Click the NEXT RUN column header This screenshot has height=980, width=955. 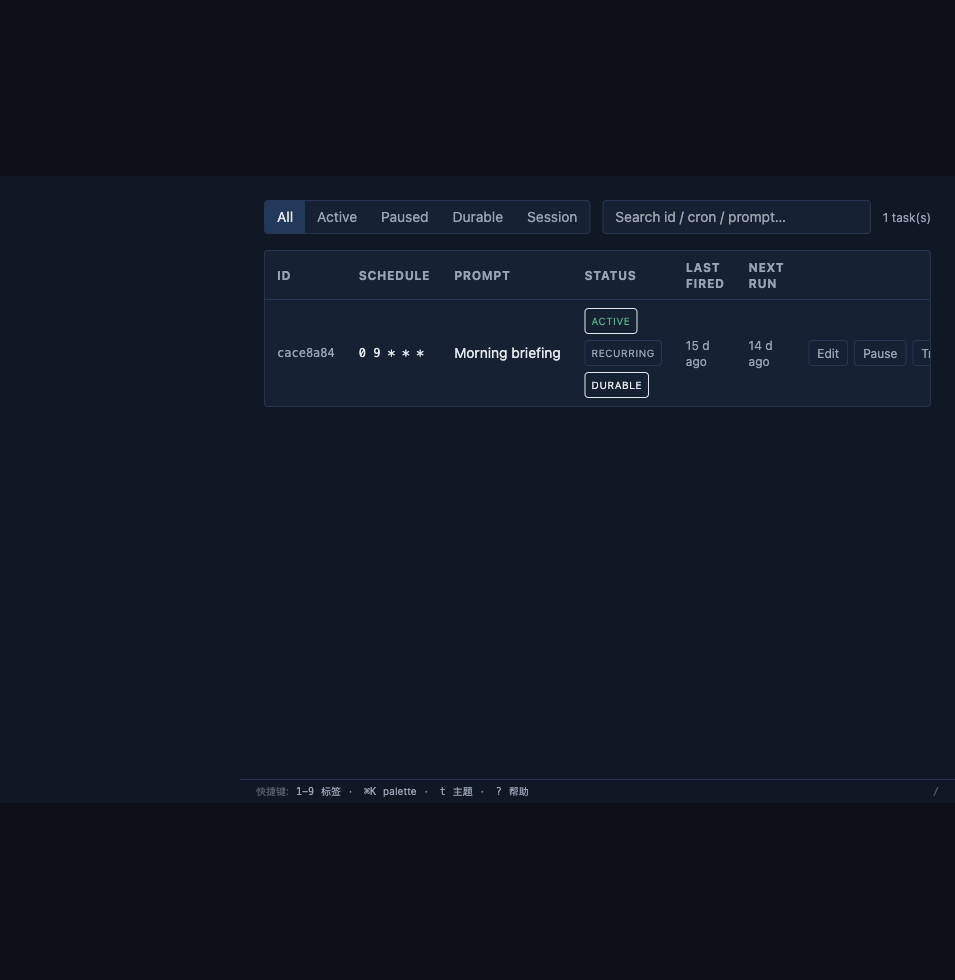point(766,276)
